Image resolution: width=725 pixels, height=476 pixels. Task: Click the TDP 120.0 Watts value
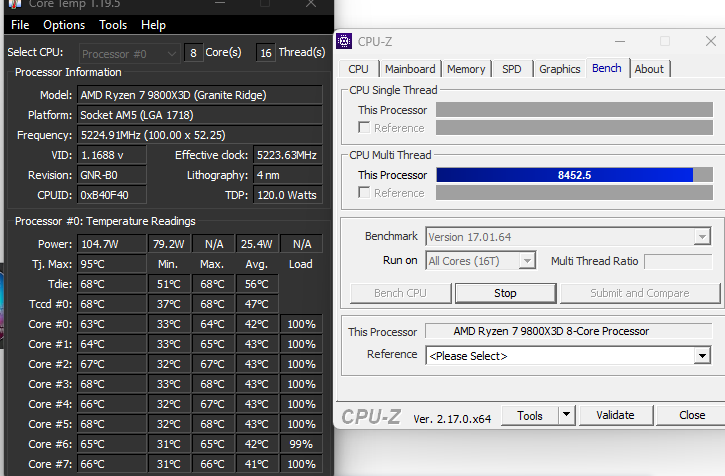click(x=288, y=195)
